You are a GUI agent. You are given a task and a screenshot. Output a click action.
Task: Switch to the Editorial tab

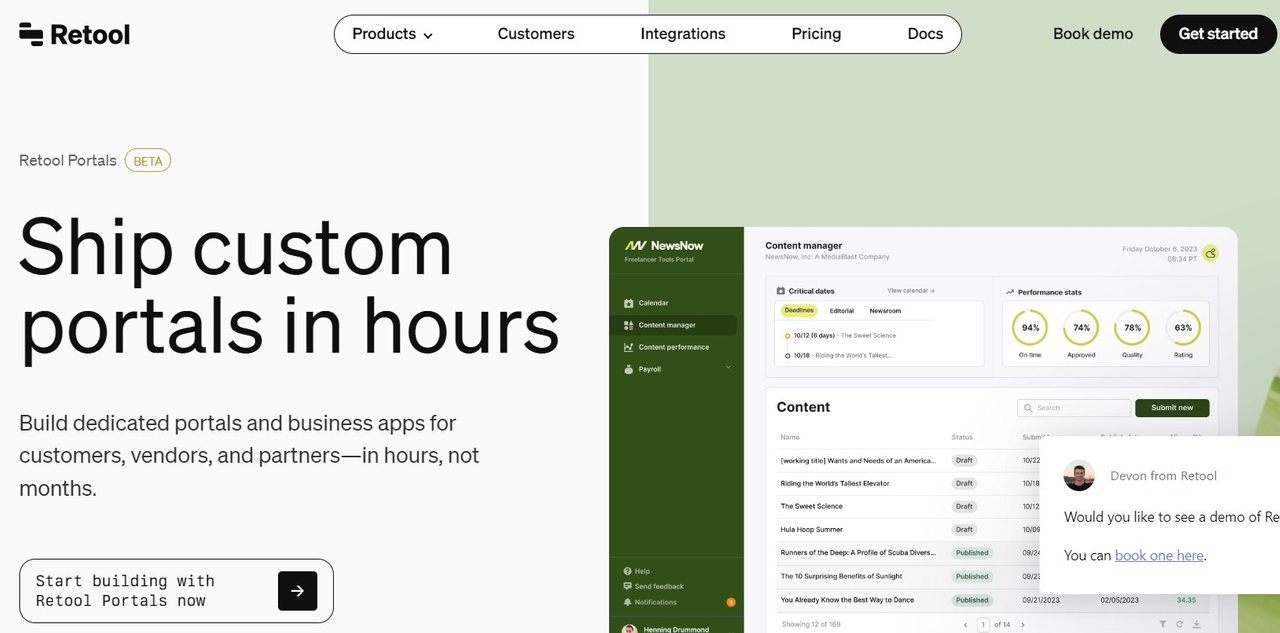point(842,311)
